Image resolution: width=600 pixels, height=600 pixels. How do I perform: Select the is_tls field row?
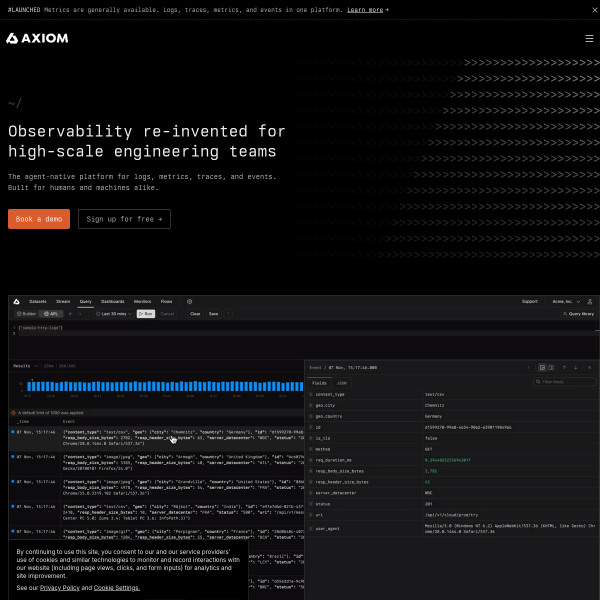(x=452, y=438)
